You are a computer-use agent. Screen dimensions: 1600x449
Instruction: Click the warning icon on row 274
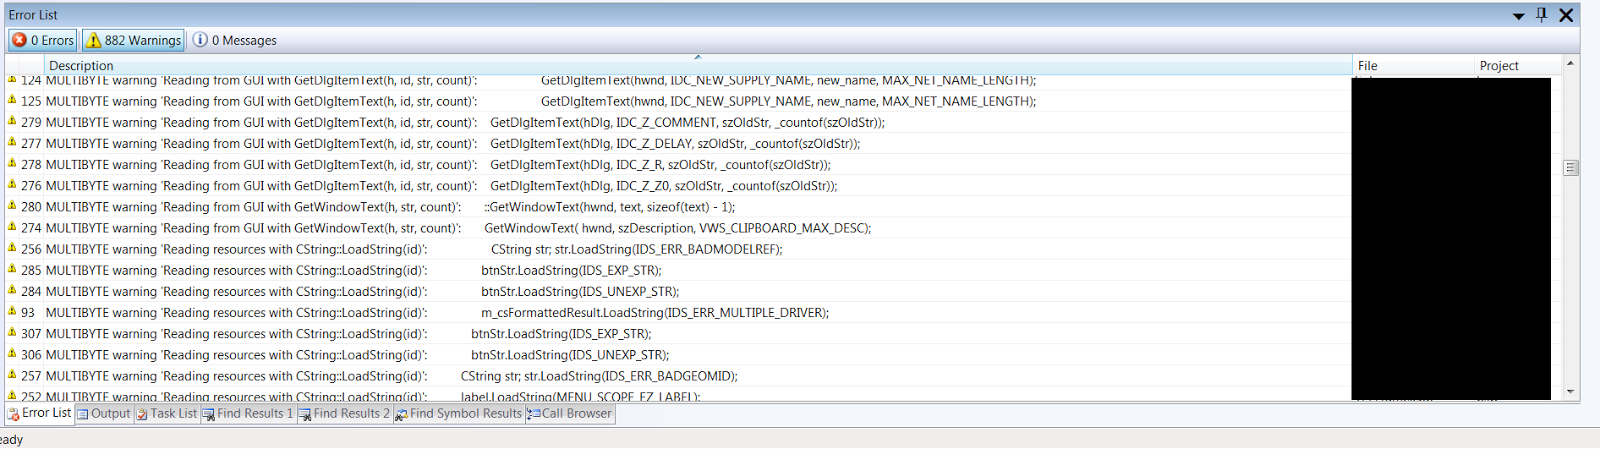12,227
